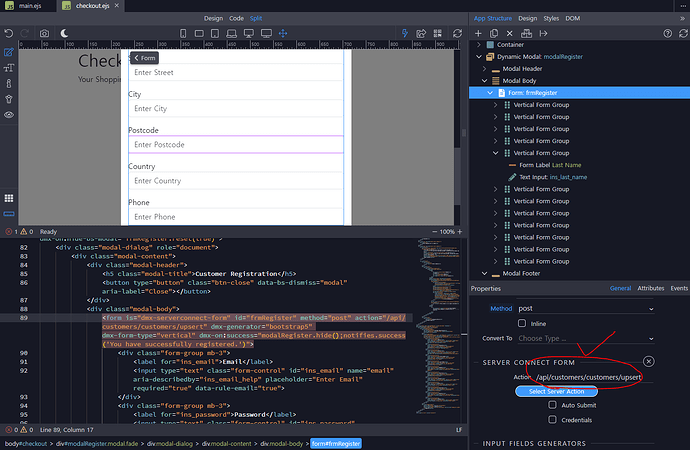Toggle the Credentials checkbox

click(552, 420)
